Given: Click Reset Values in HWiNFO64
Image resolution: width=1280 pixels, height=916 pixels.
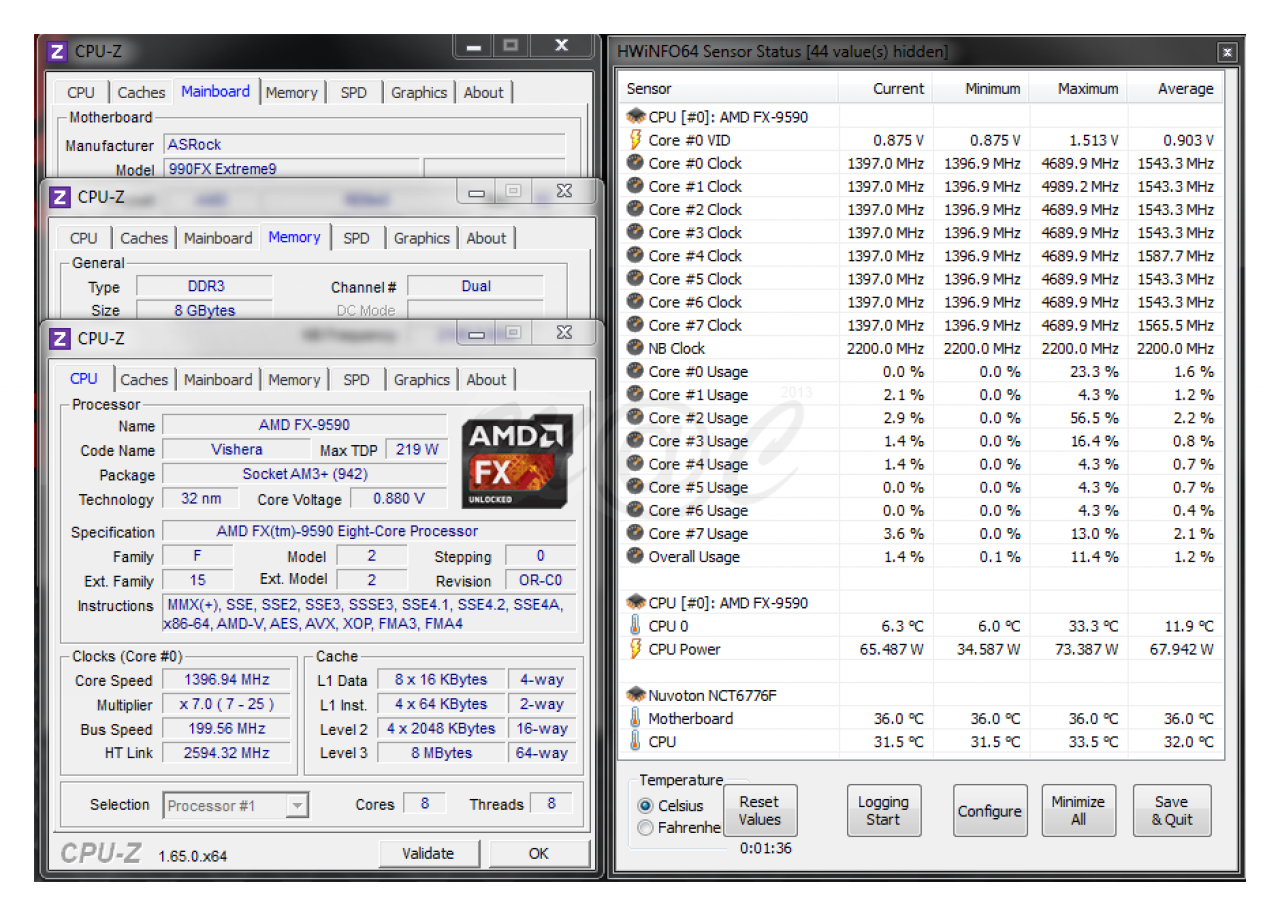Looking at the screenshot, I should tap(759, 811).
